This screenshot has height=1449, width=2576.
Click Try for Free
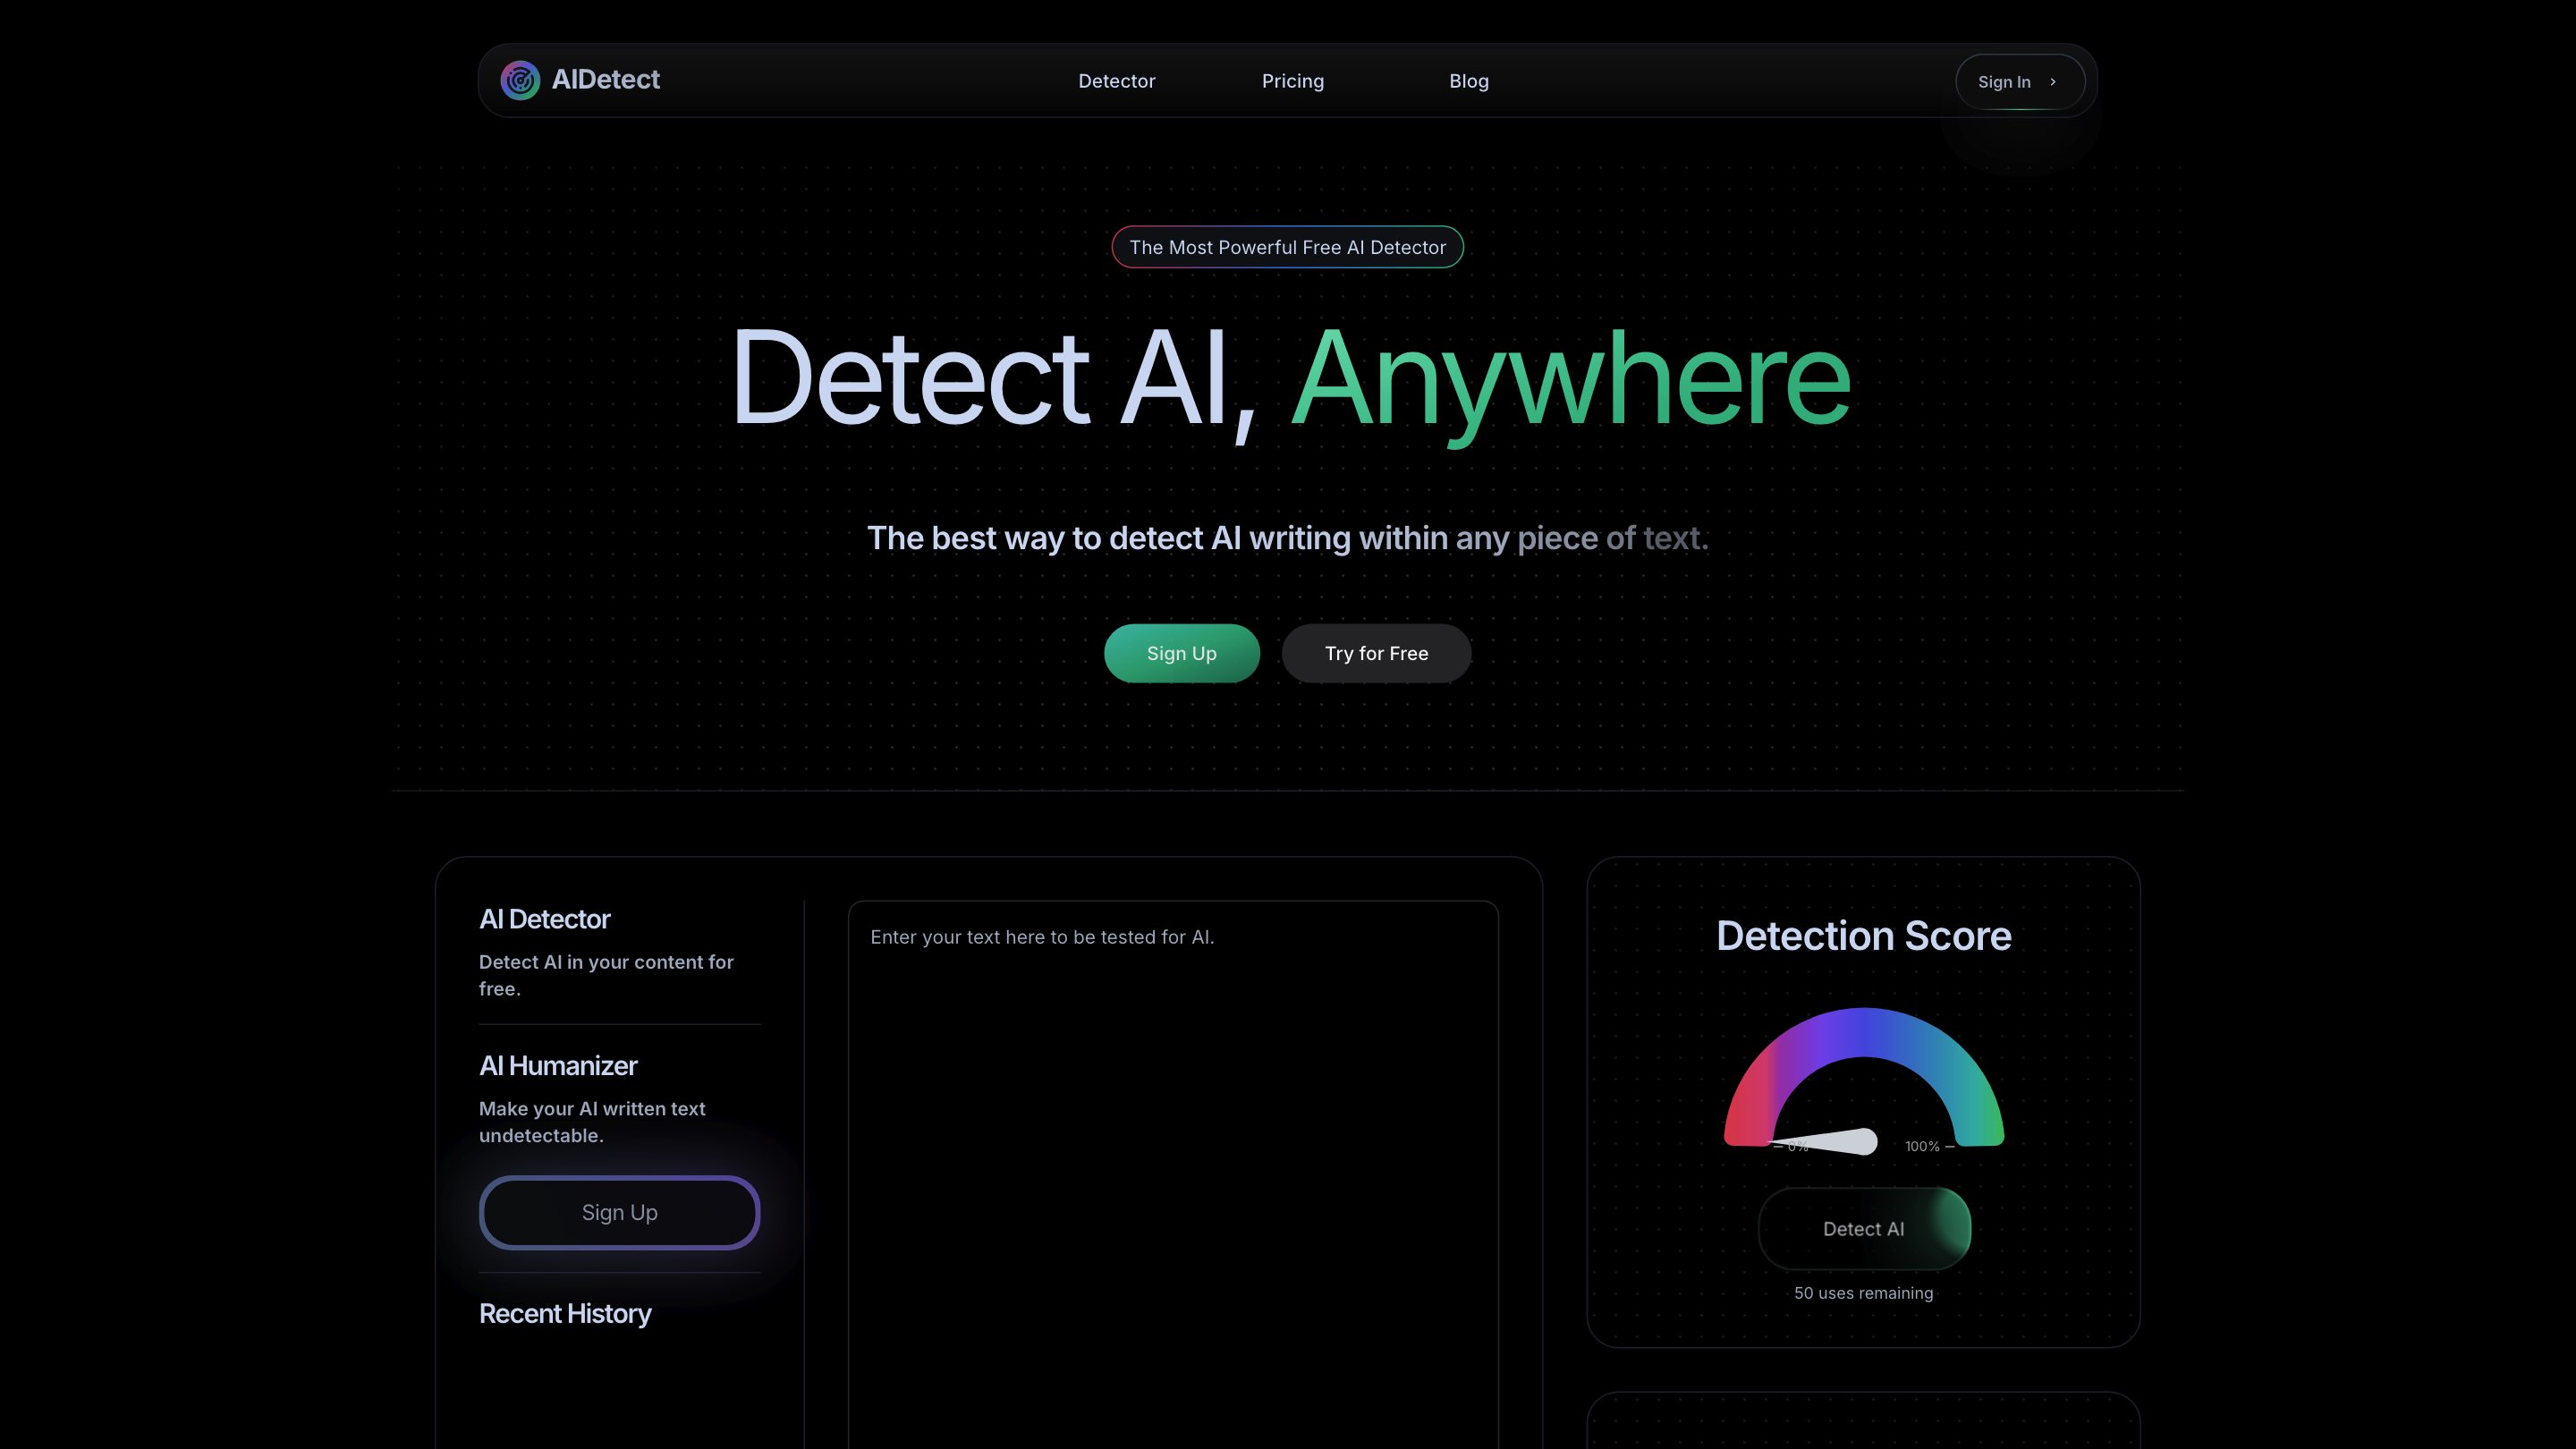point(1376,653)
